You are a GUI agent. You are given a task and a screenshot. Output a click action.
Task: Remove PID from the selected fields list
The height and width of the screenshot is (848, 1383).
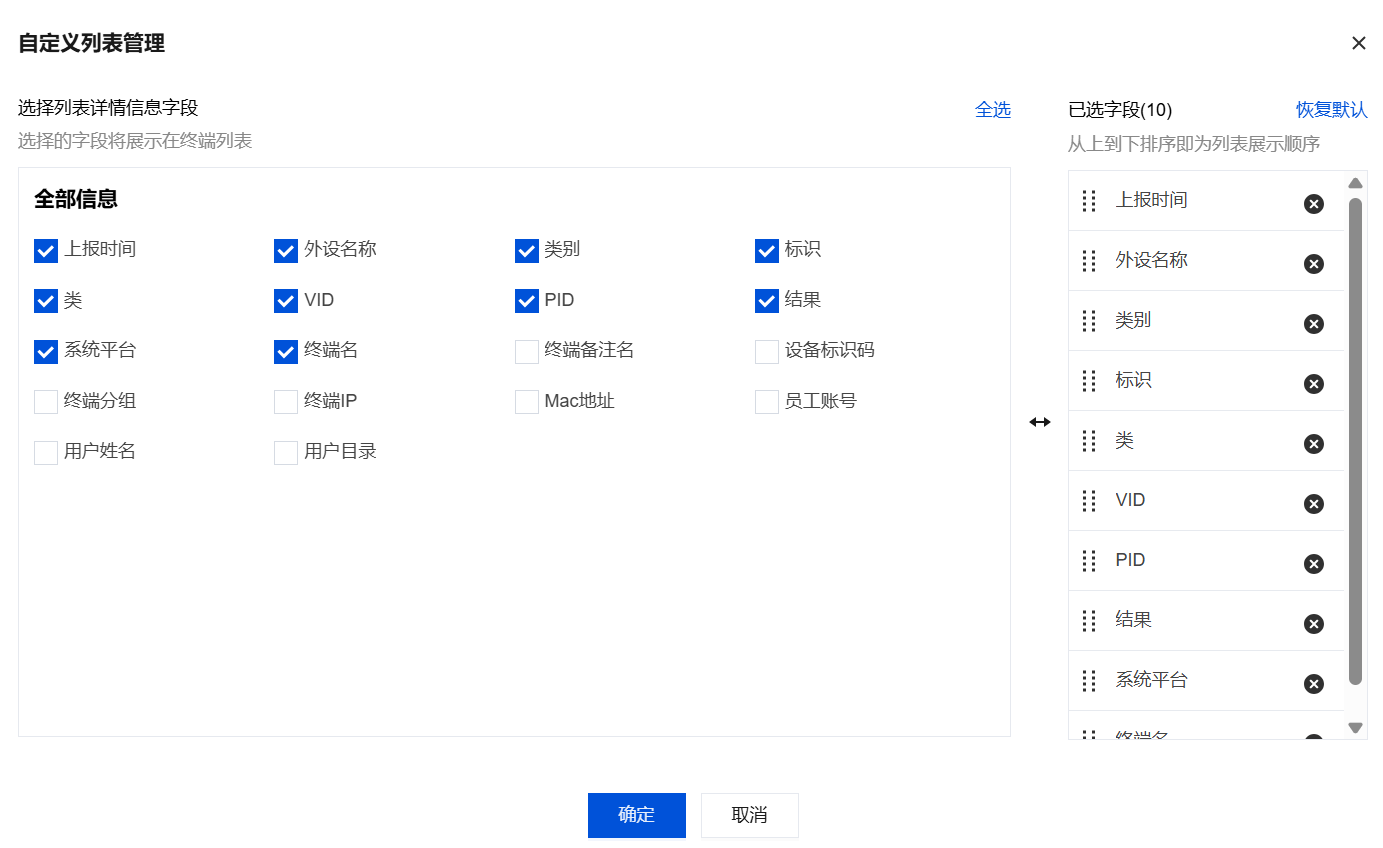[1314, 564]
